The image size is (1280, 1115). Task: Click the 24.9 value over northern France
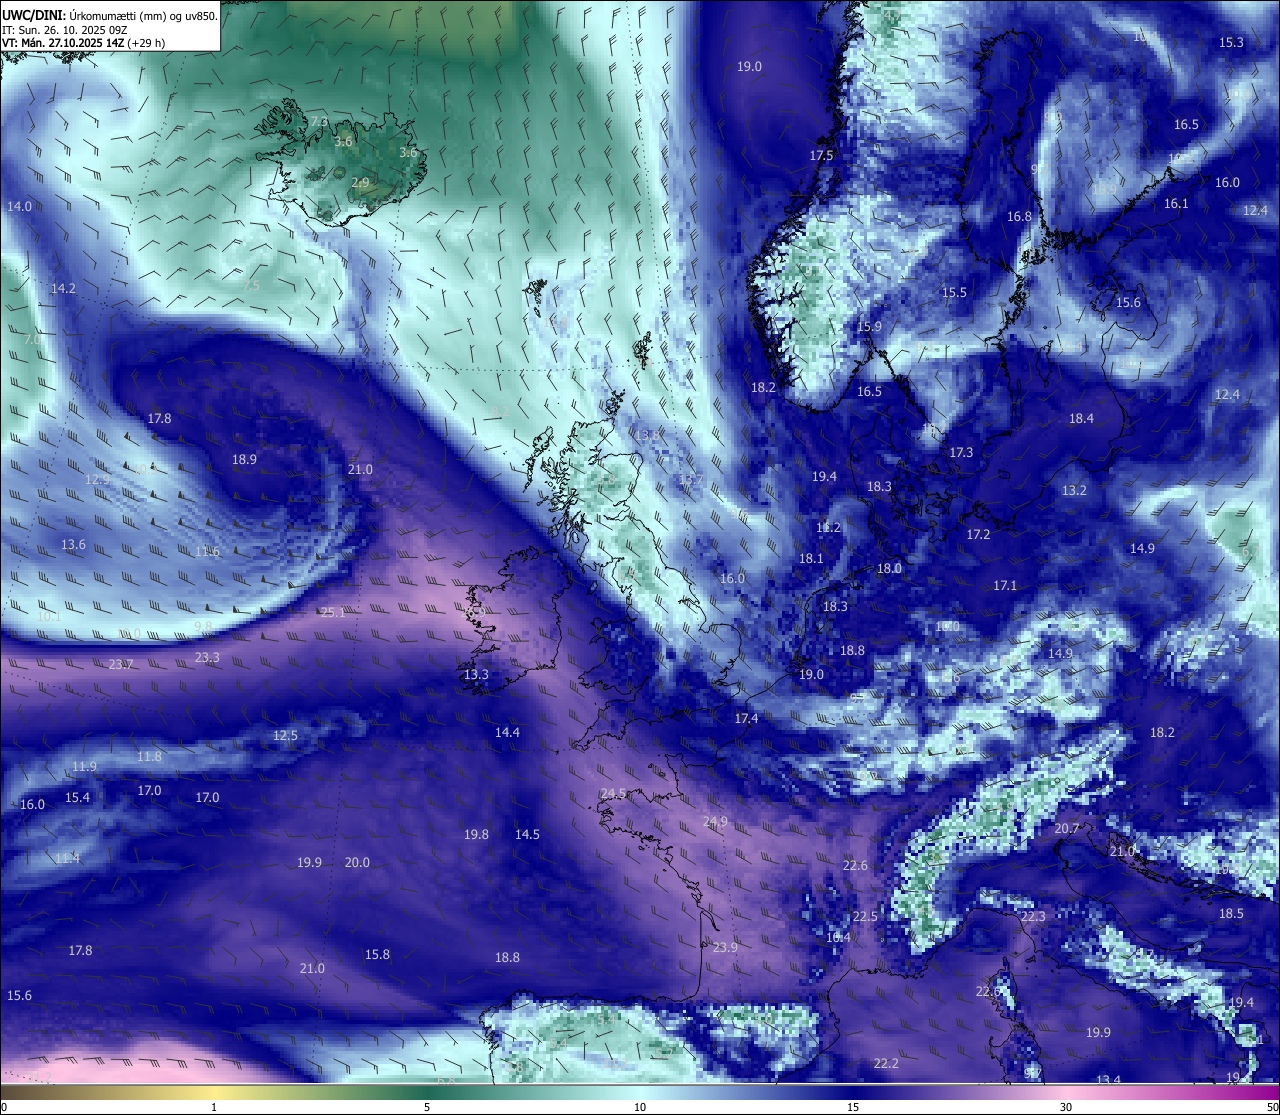715,822
